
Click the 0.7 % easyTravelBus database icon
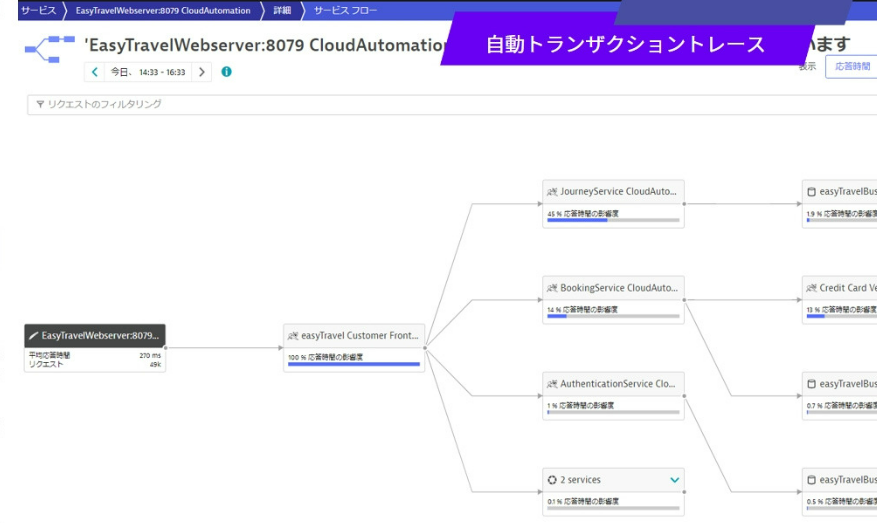(x=812, y=384)
